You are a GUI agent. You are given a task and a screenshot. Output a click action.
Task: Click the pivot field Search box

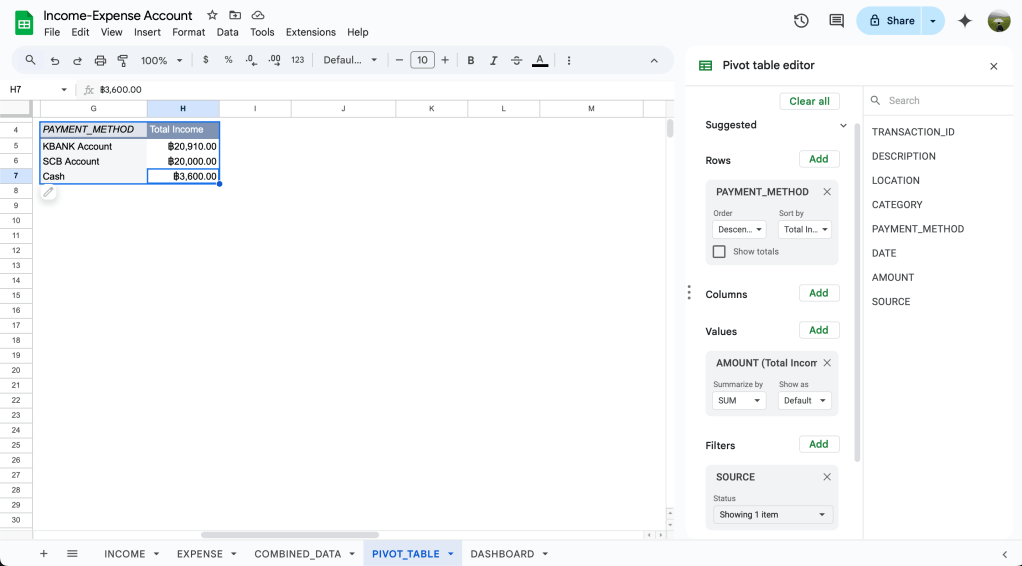[940, 101]
